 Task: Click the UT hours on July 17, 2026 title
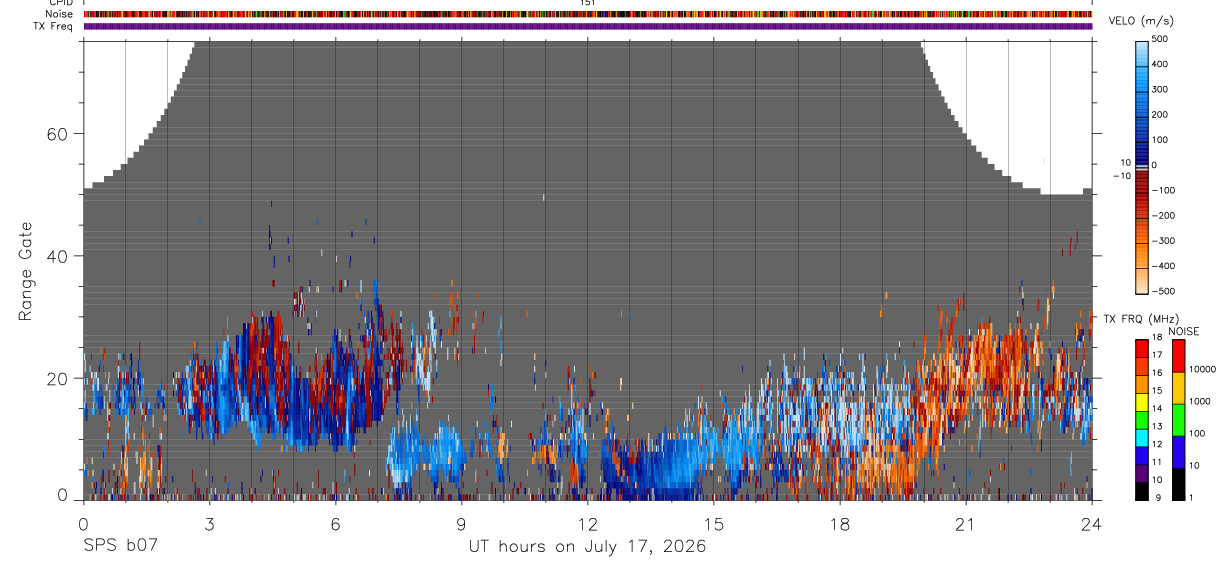[588, 547]
